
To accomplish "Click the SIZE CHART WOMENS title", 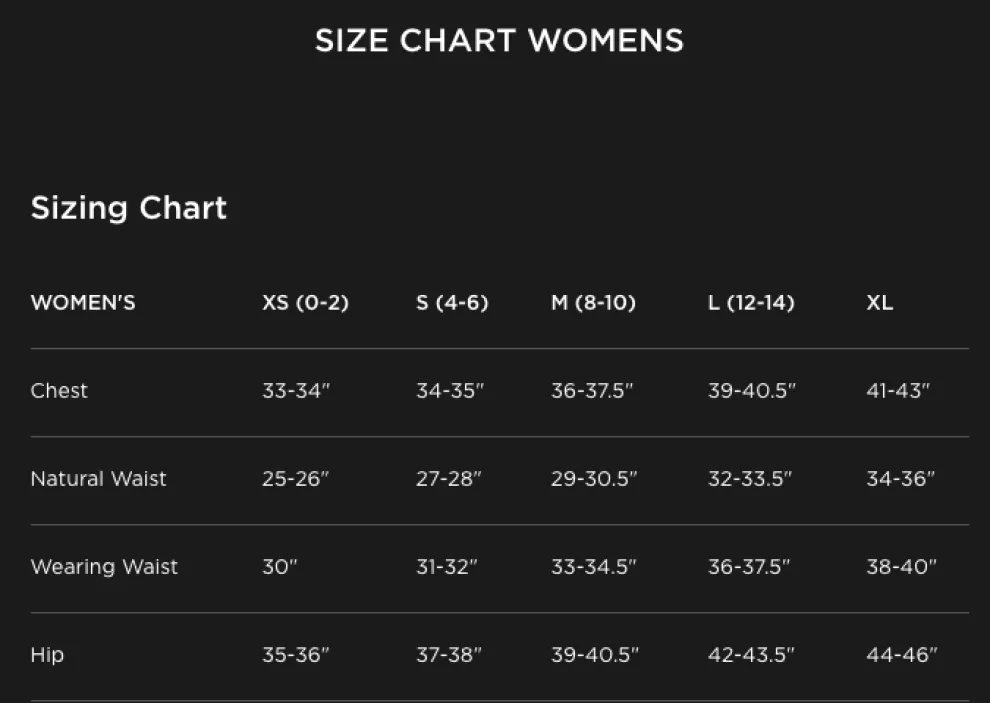I will pos(499,40).
